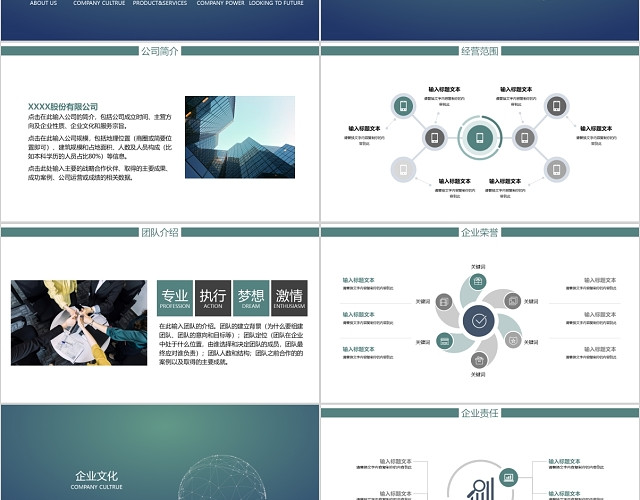This screenshot has height=500, width=640.
Task: Select the team hands photo on 团队介绍 slide
Action: [79, 322]
